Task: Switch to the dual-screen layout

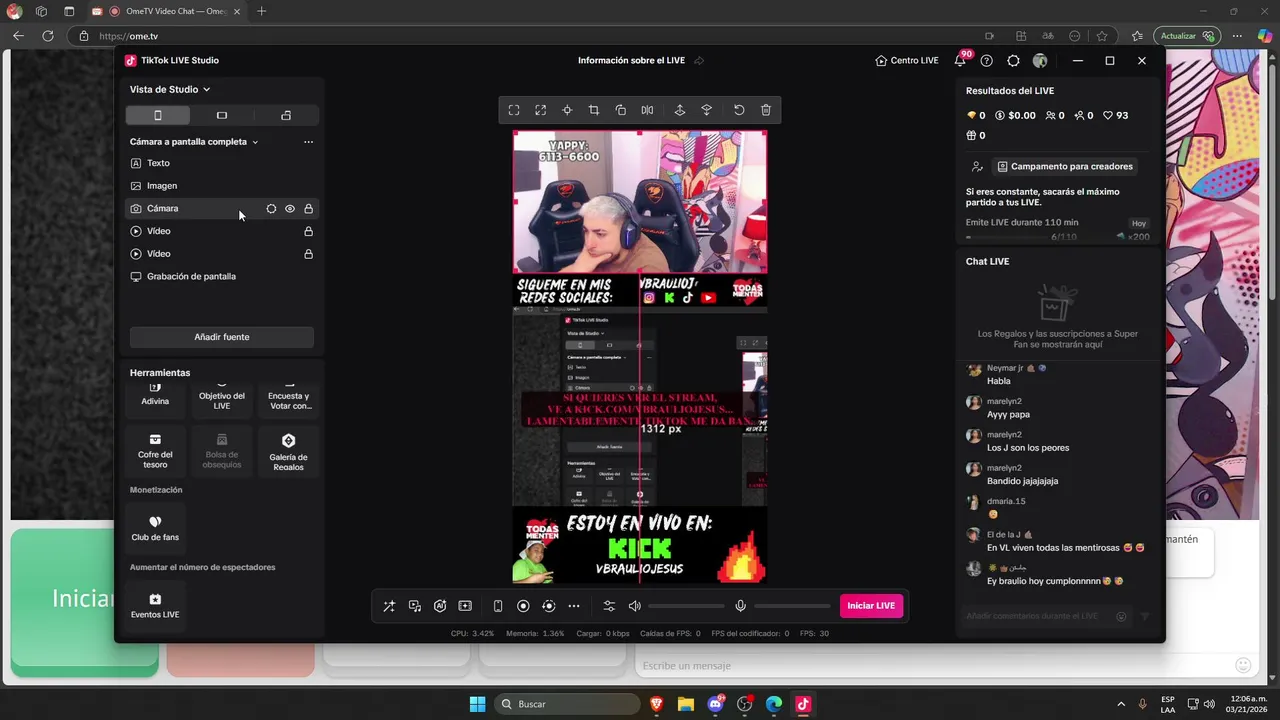Action: click(x=286, y=115)
